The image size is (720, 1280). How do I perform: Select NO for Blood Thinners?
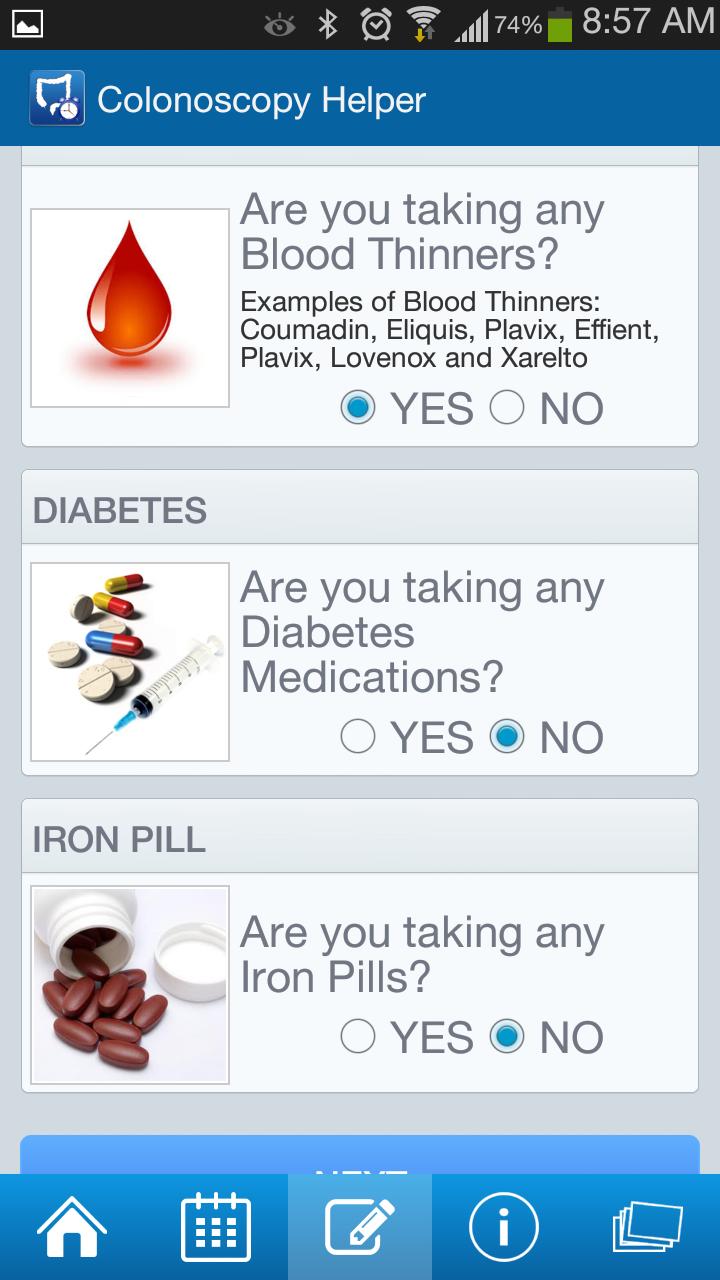coord(507,408)
